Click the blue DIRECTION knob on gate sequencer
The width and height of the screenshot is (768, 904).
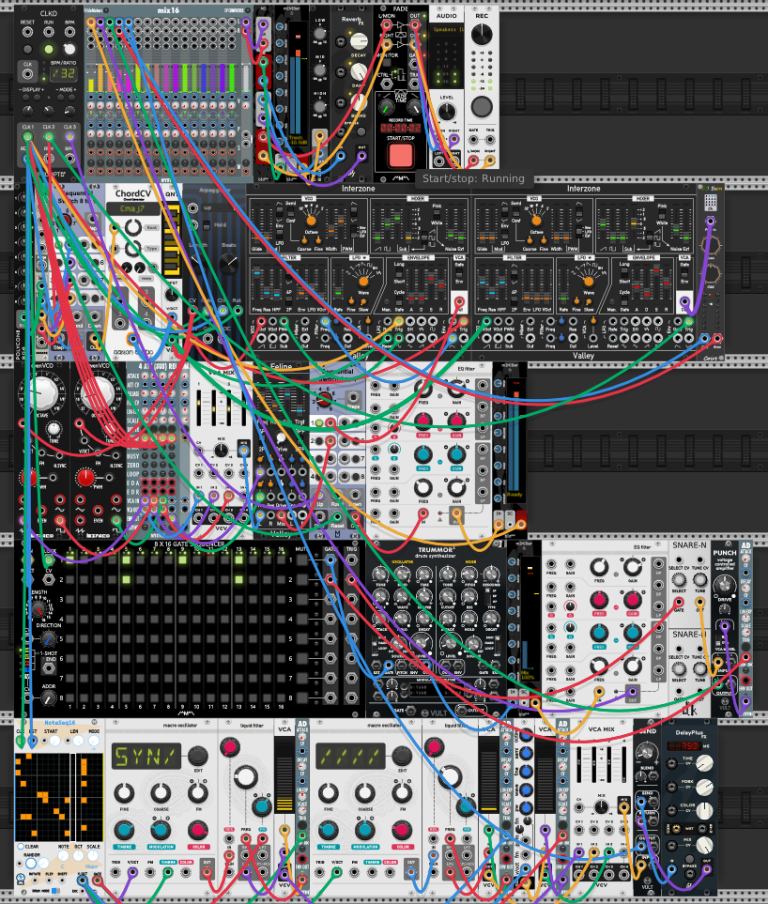coord(48,639)
